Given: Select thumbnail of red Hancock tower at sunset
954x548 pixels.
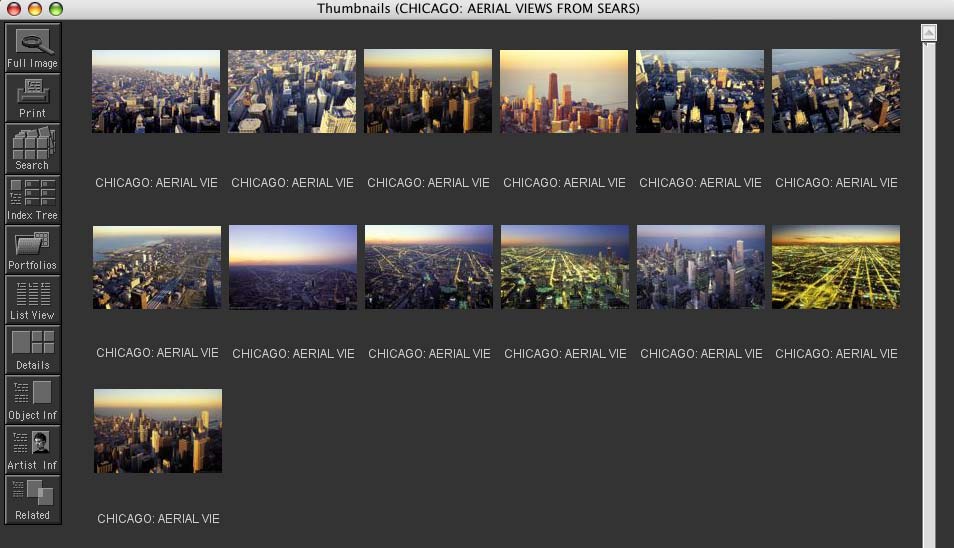Looking at the screenshot, I should (564, 91).
